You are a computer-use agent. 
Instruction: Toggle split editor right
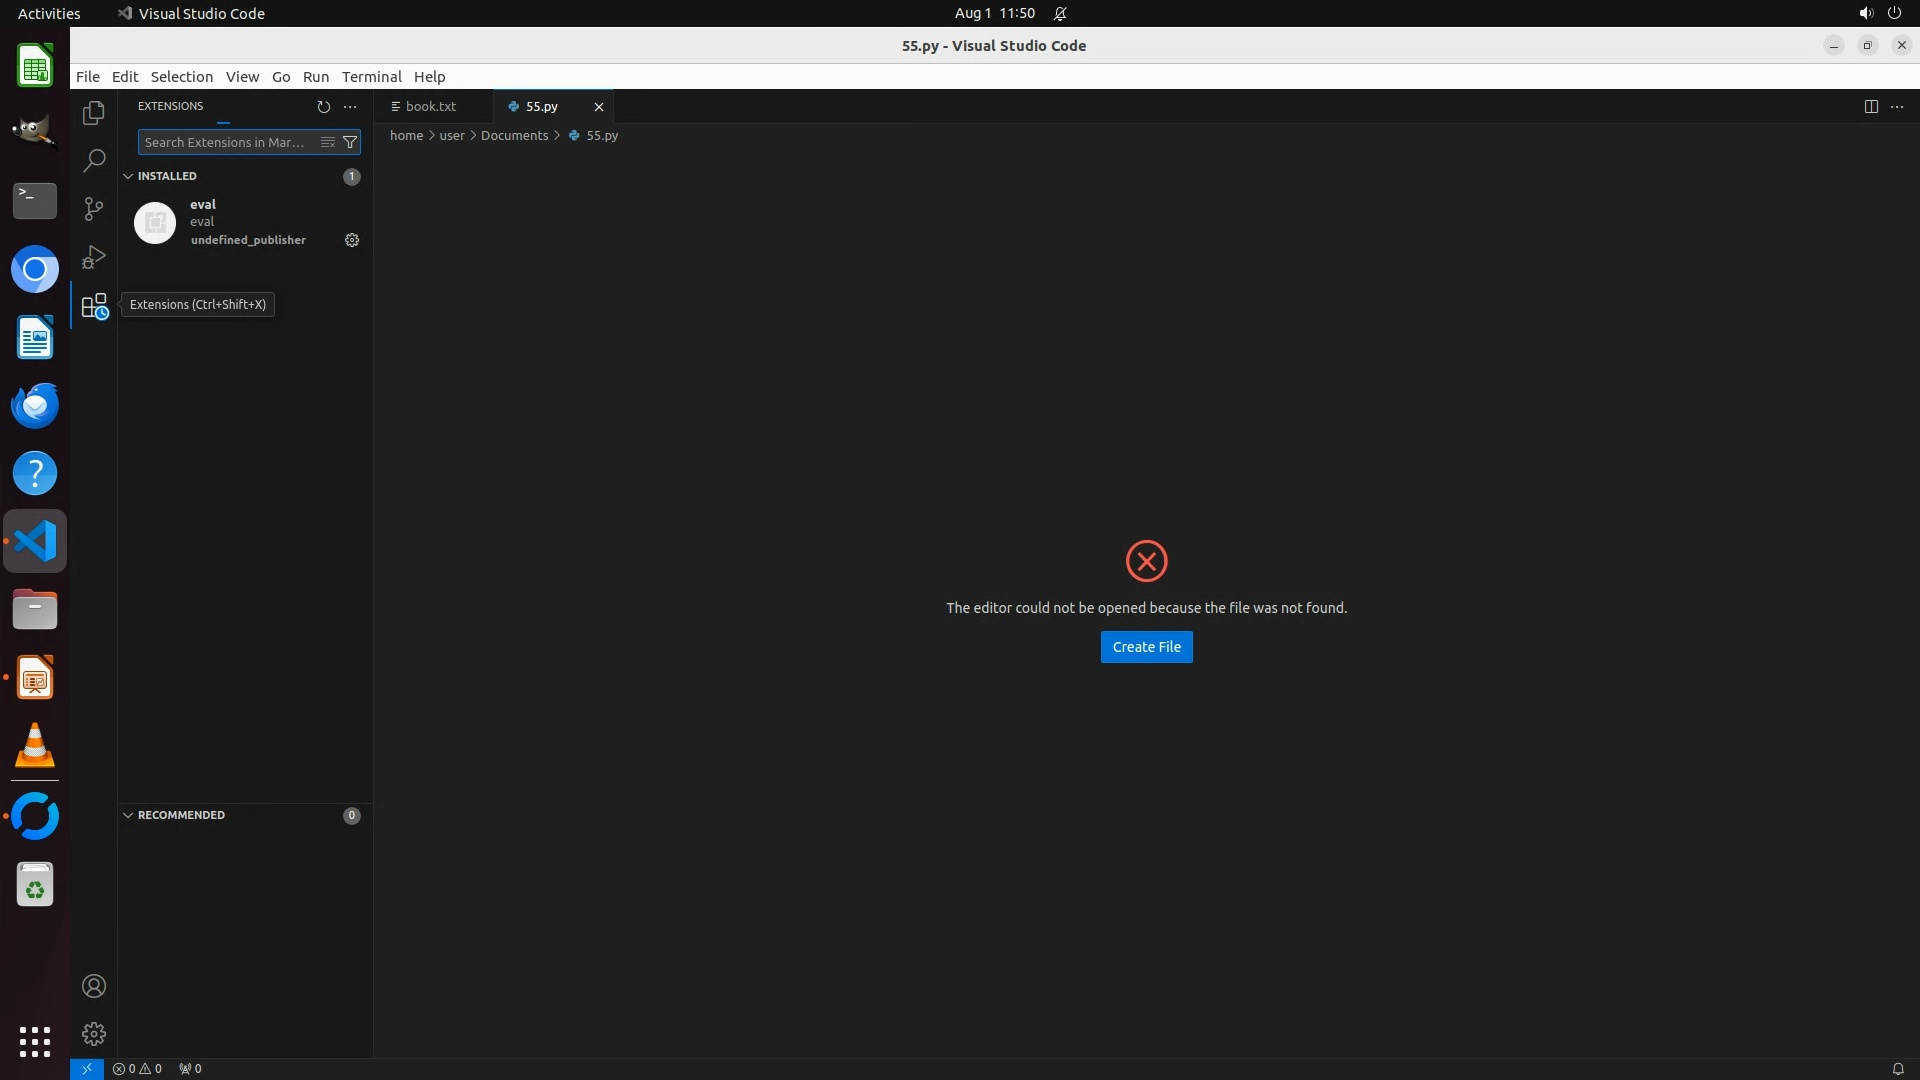1871,106
